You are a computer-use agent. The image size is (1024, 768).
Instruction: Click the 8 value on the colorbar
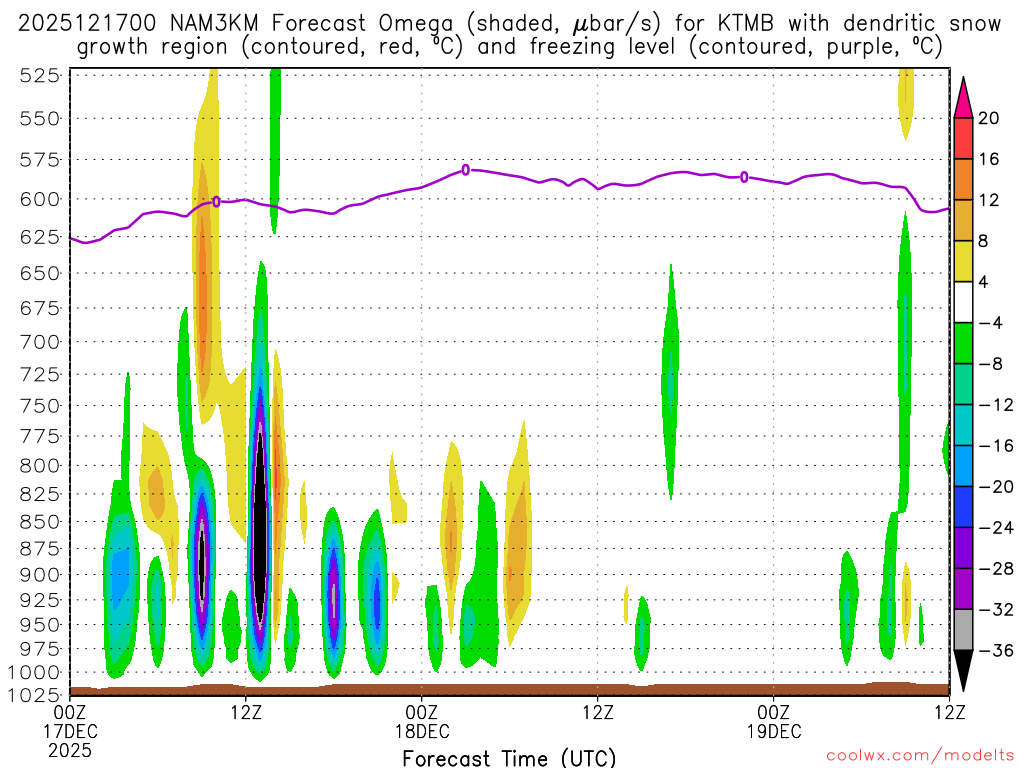tap(983, 241)
